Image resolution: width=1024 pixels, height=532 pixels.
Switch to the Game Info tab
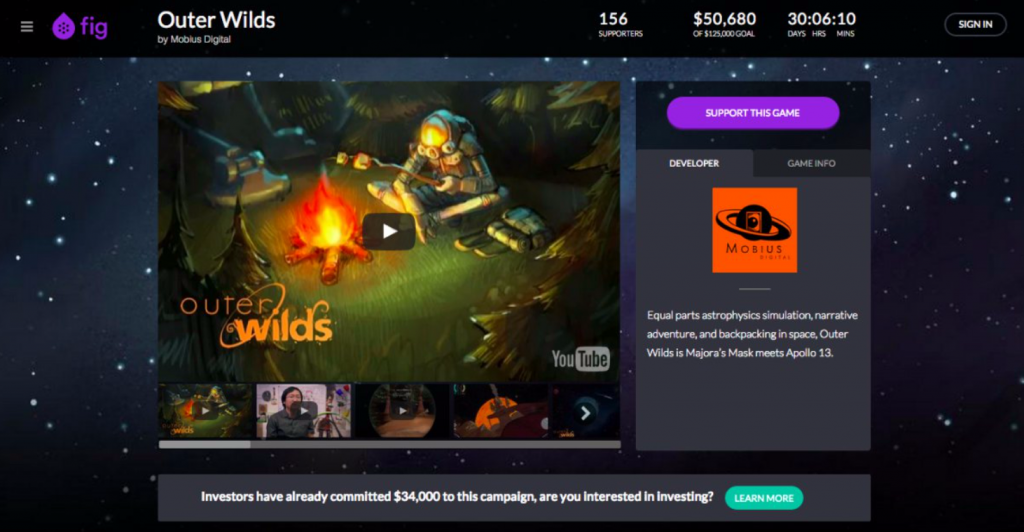click(812, 163)
